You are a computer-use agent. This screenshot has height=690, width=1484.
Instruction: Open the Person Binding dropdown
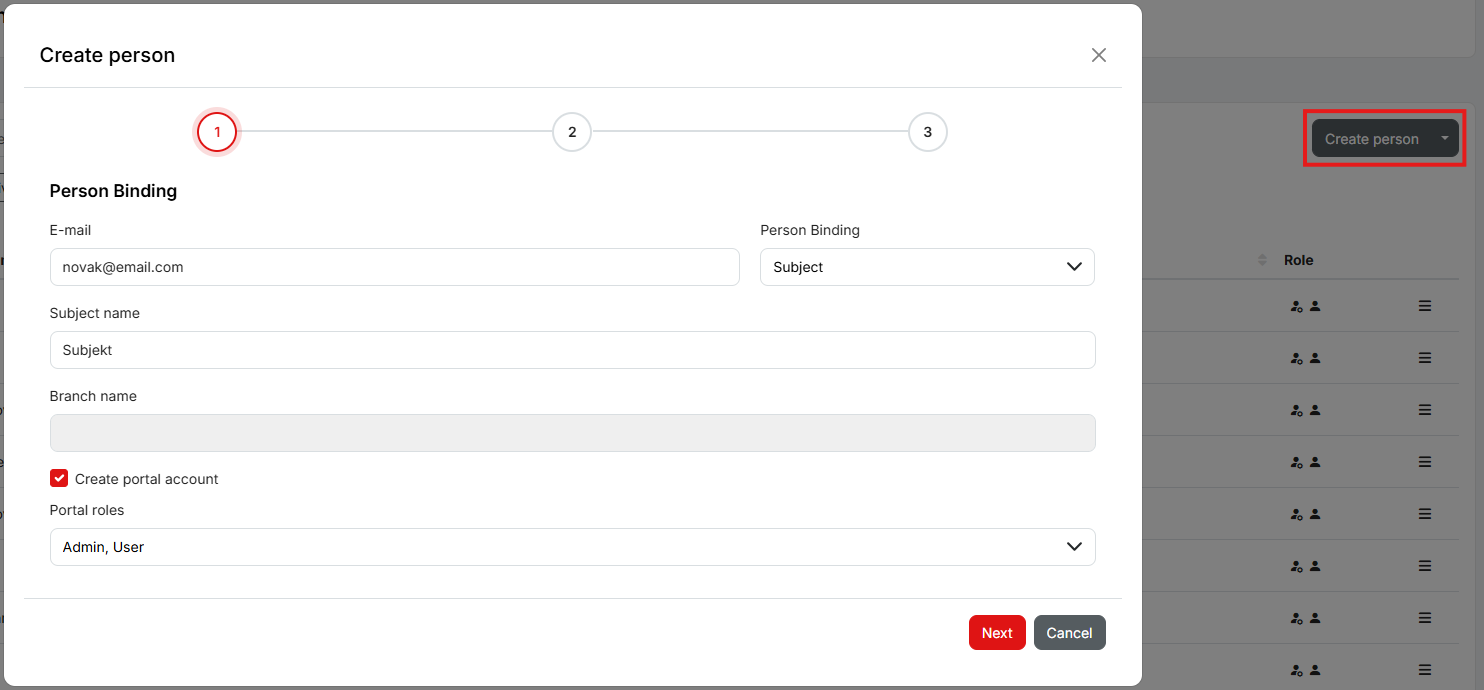coord(926,267)
